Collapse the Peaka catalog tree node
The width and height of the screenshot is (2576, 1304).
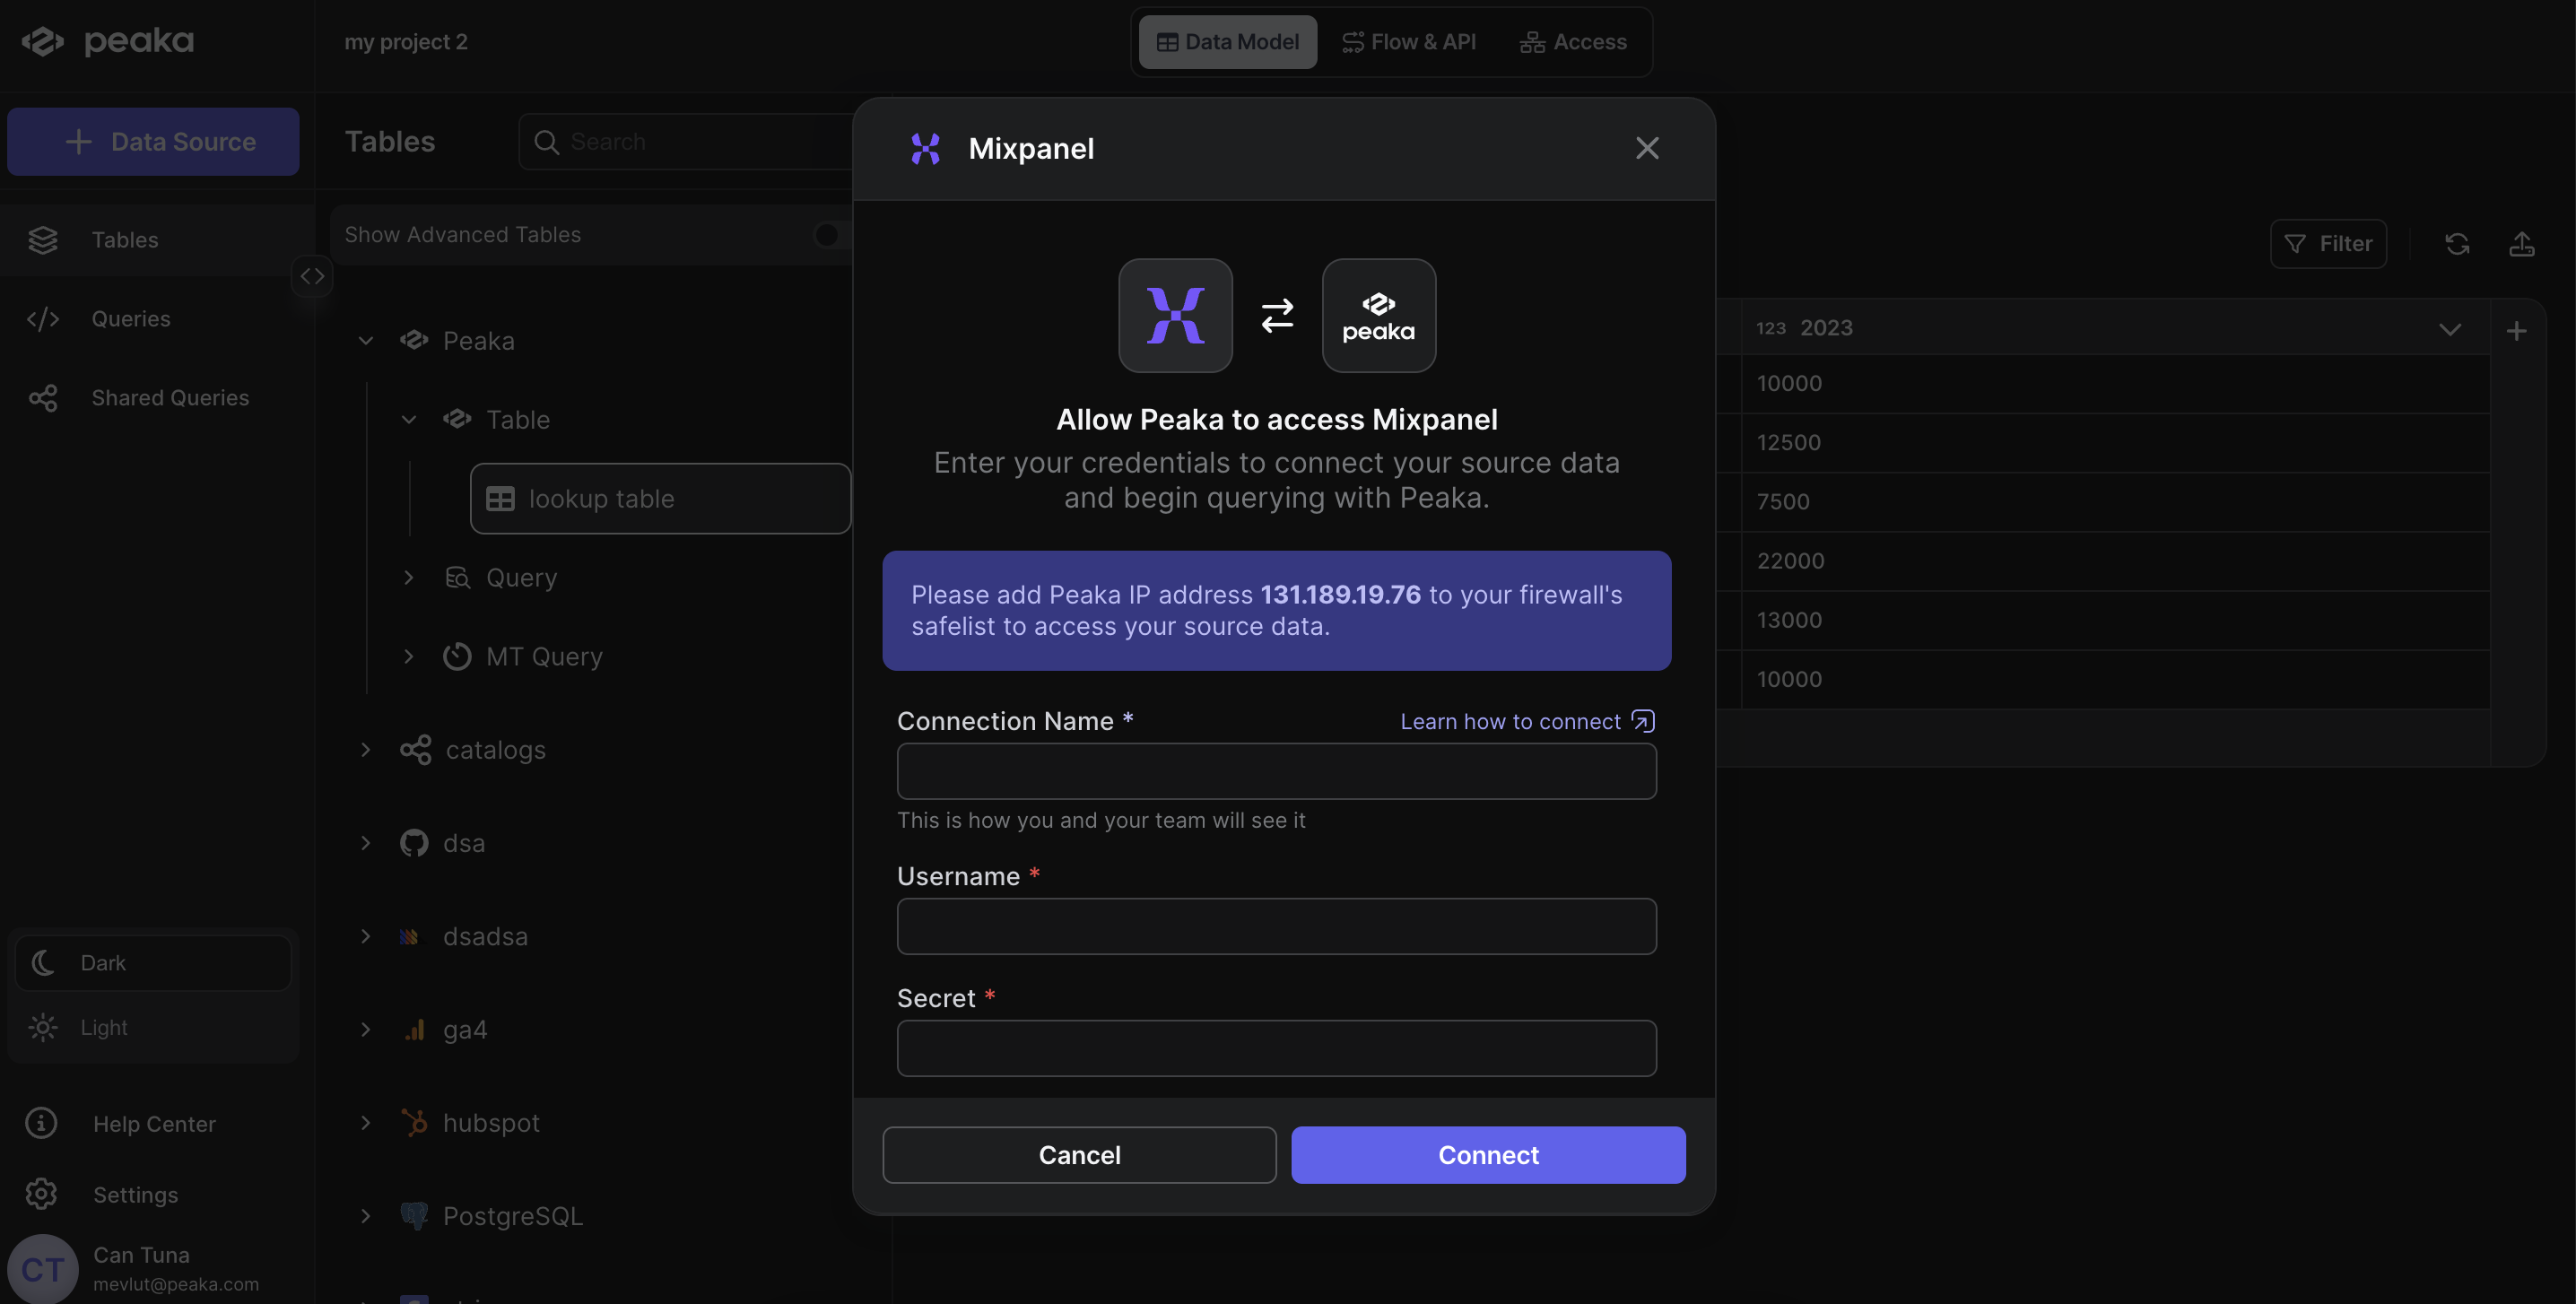(x=366, y=341)
